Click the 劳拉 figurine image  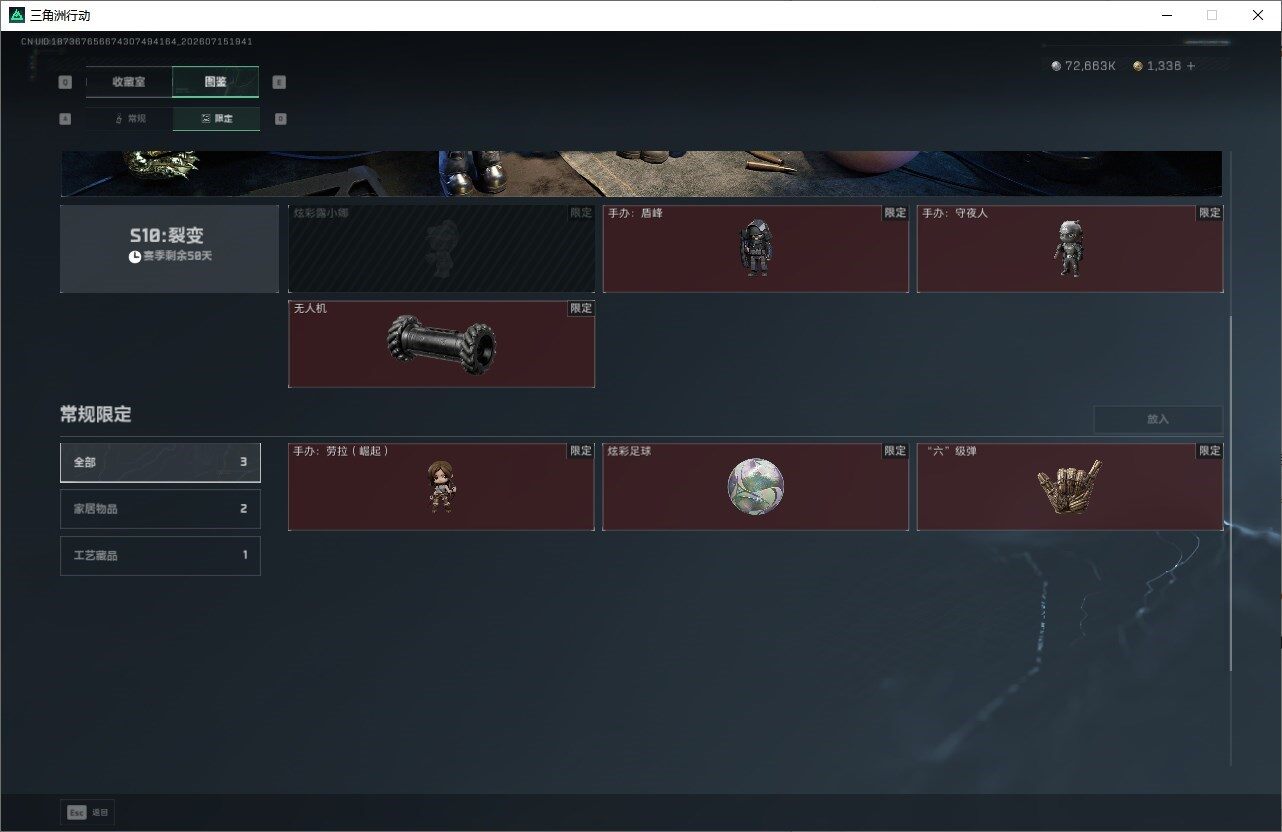click(440, 487)
